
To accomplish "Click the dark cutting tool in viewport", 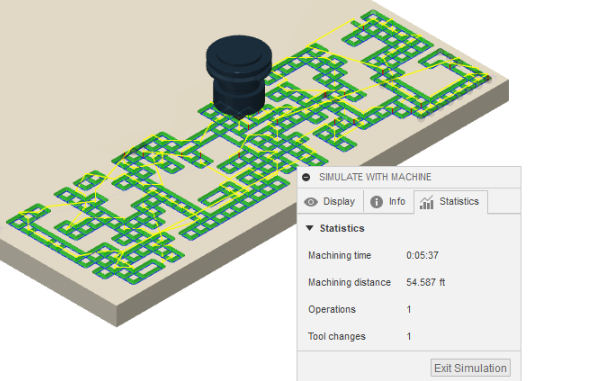I will pyautogui.click(x=239, y=76).
